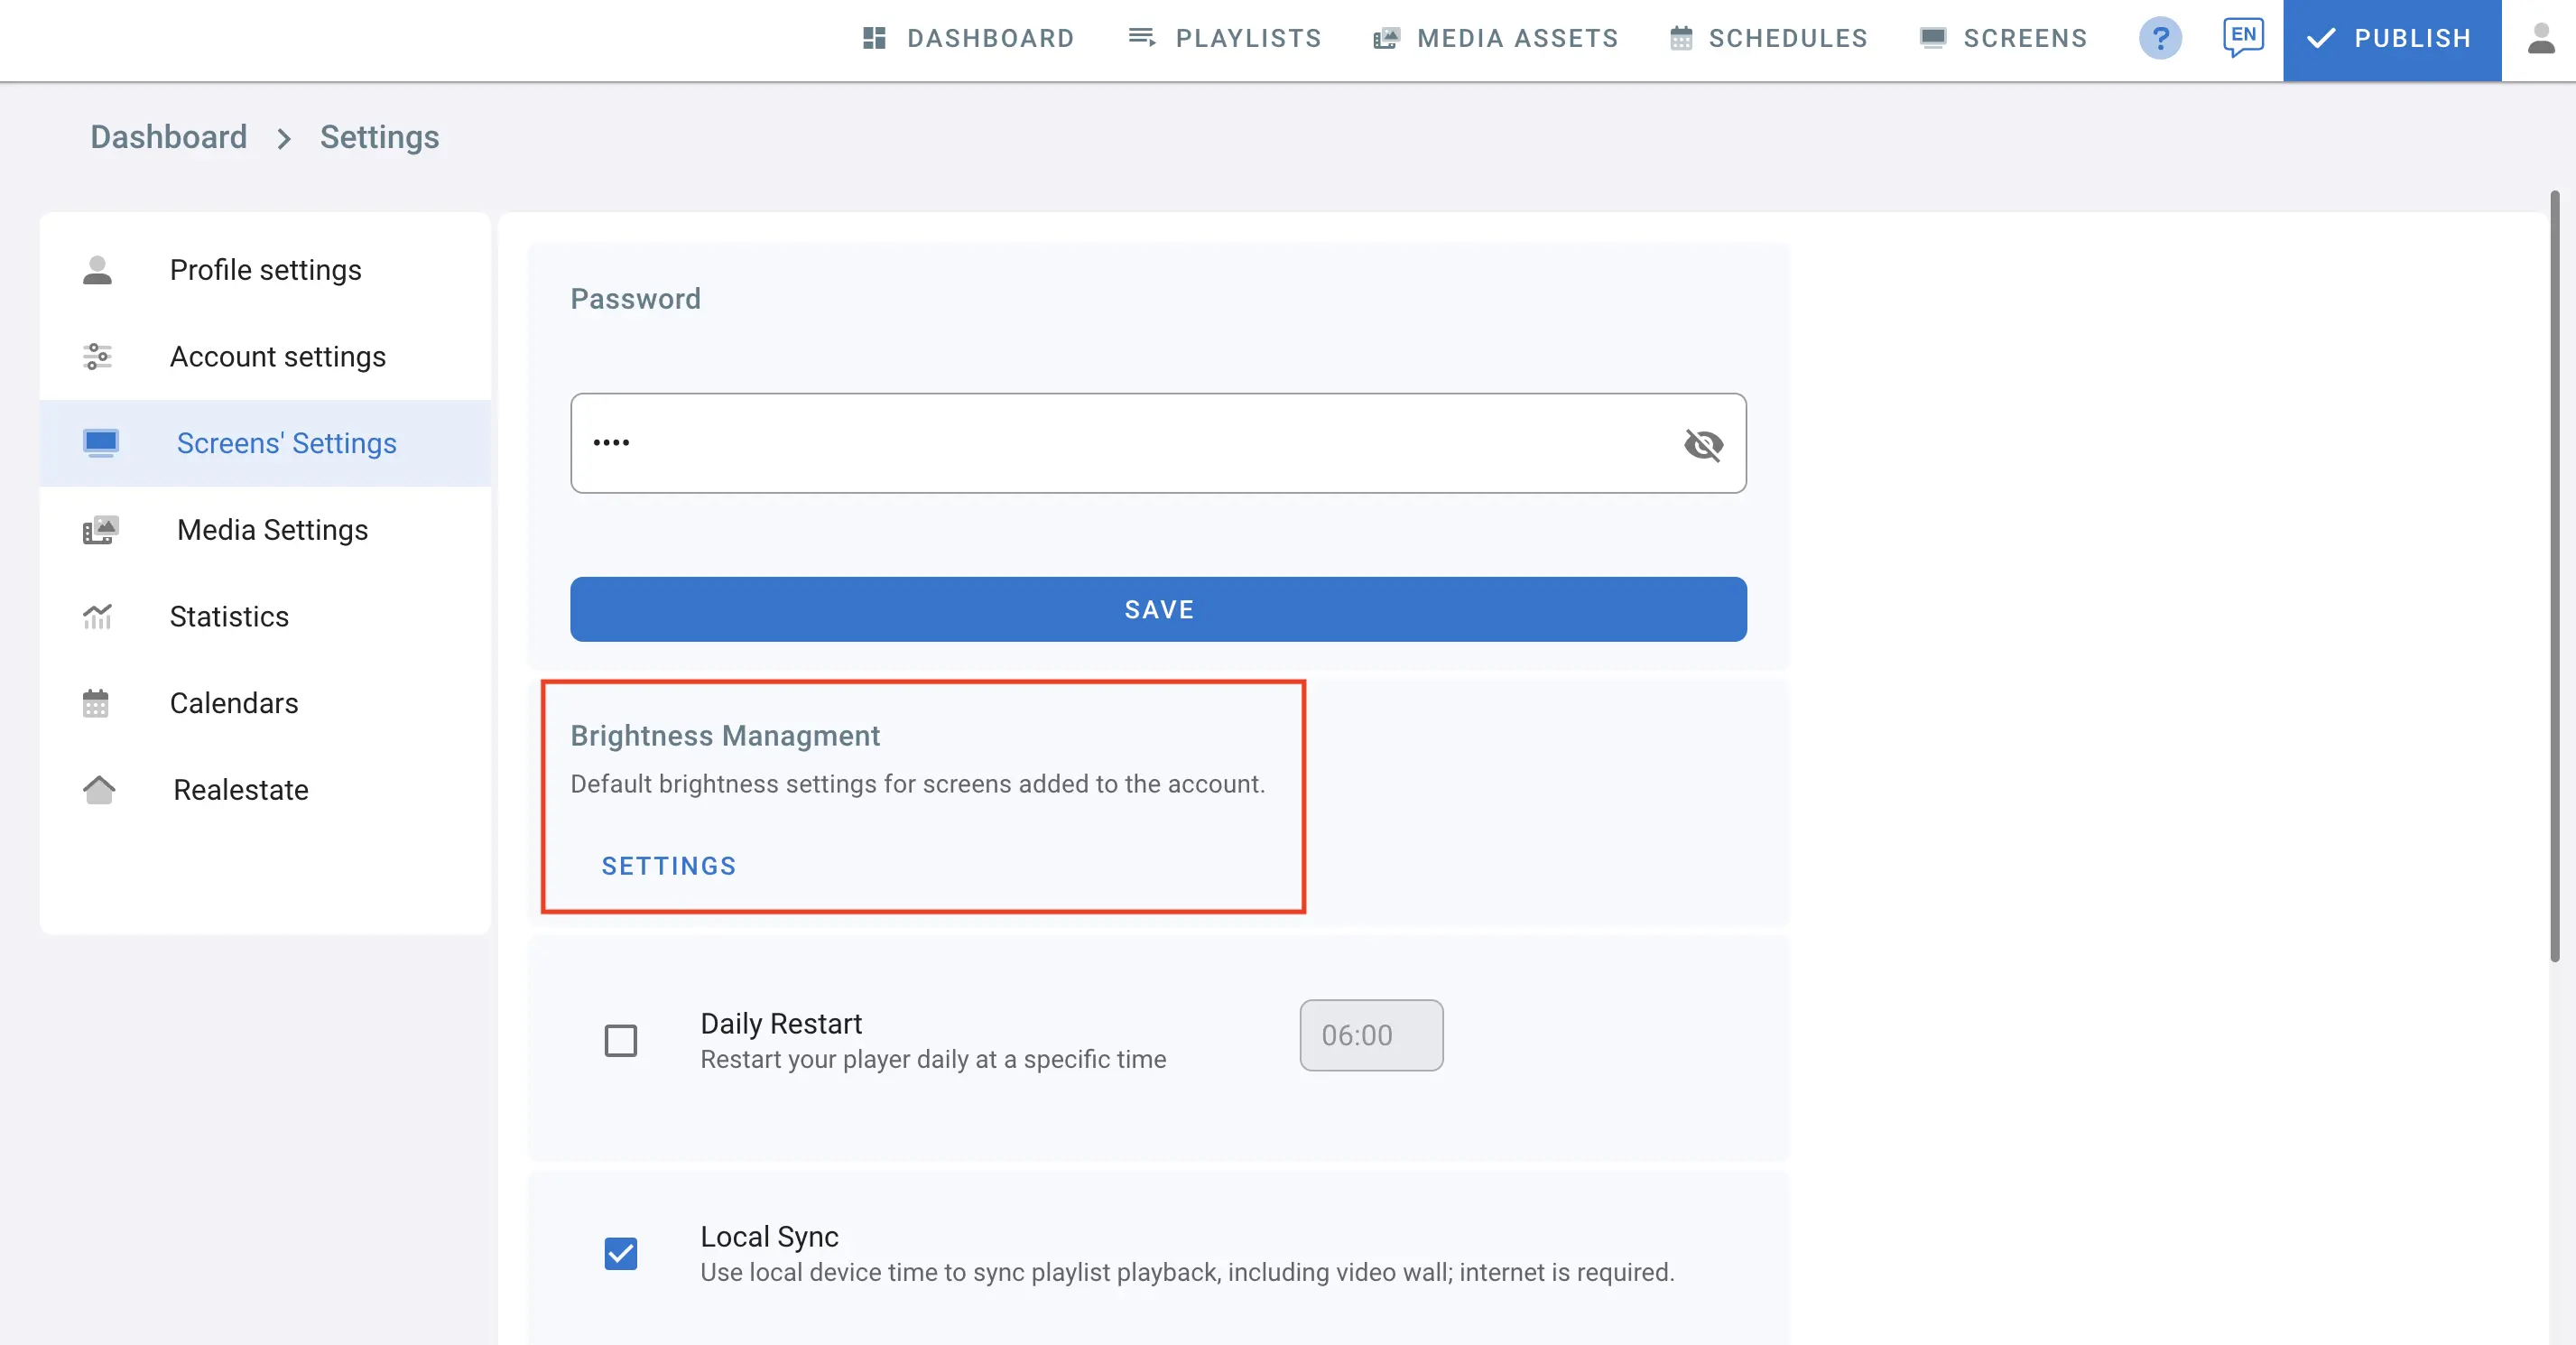
Task: Click the Media Settings image icon
Action: tap(100, 530)
